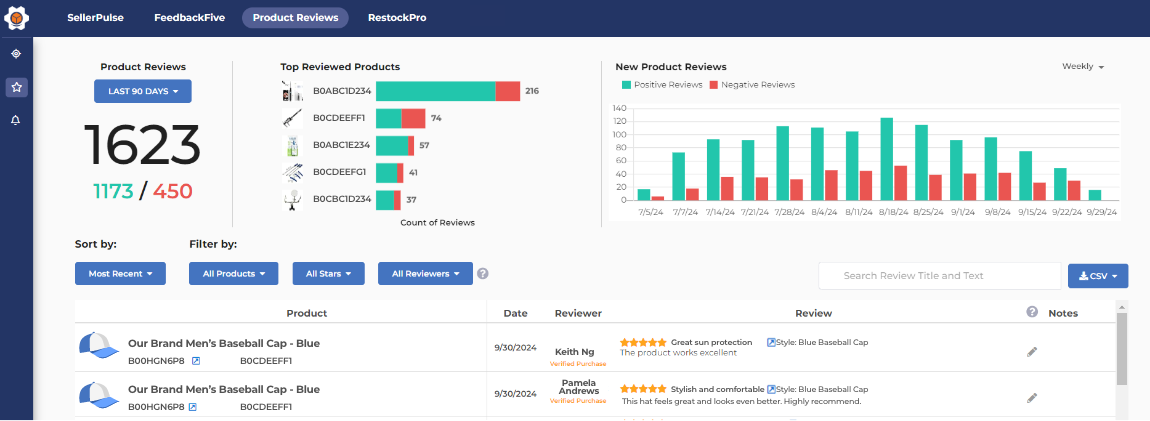The image size is (1150, 421).
Task: Change the Weekly chart interval dropdown
Action: (x=1082, y=66)
